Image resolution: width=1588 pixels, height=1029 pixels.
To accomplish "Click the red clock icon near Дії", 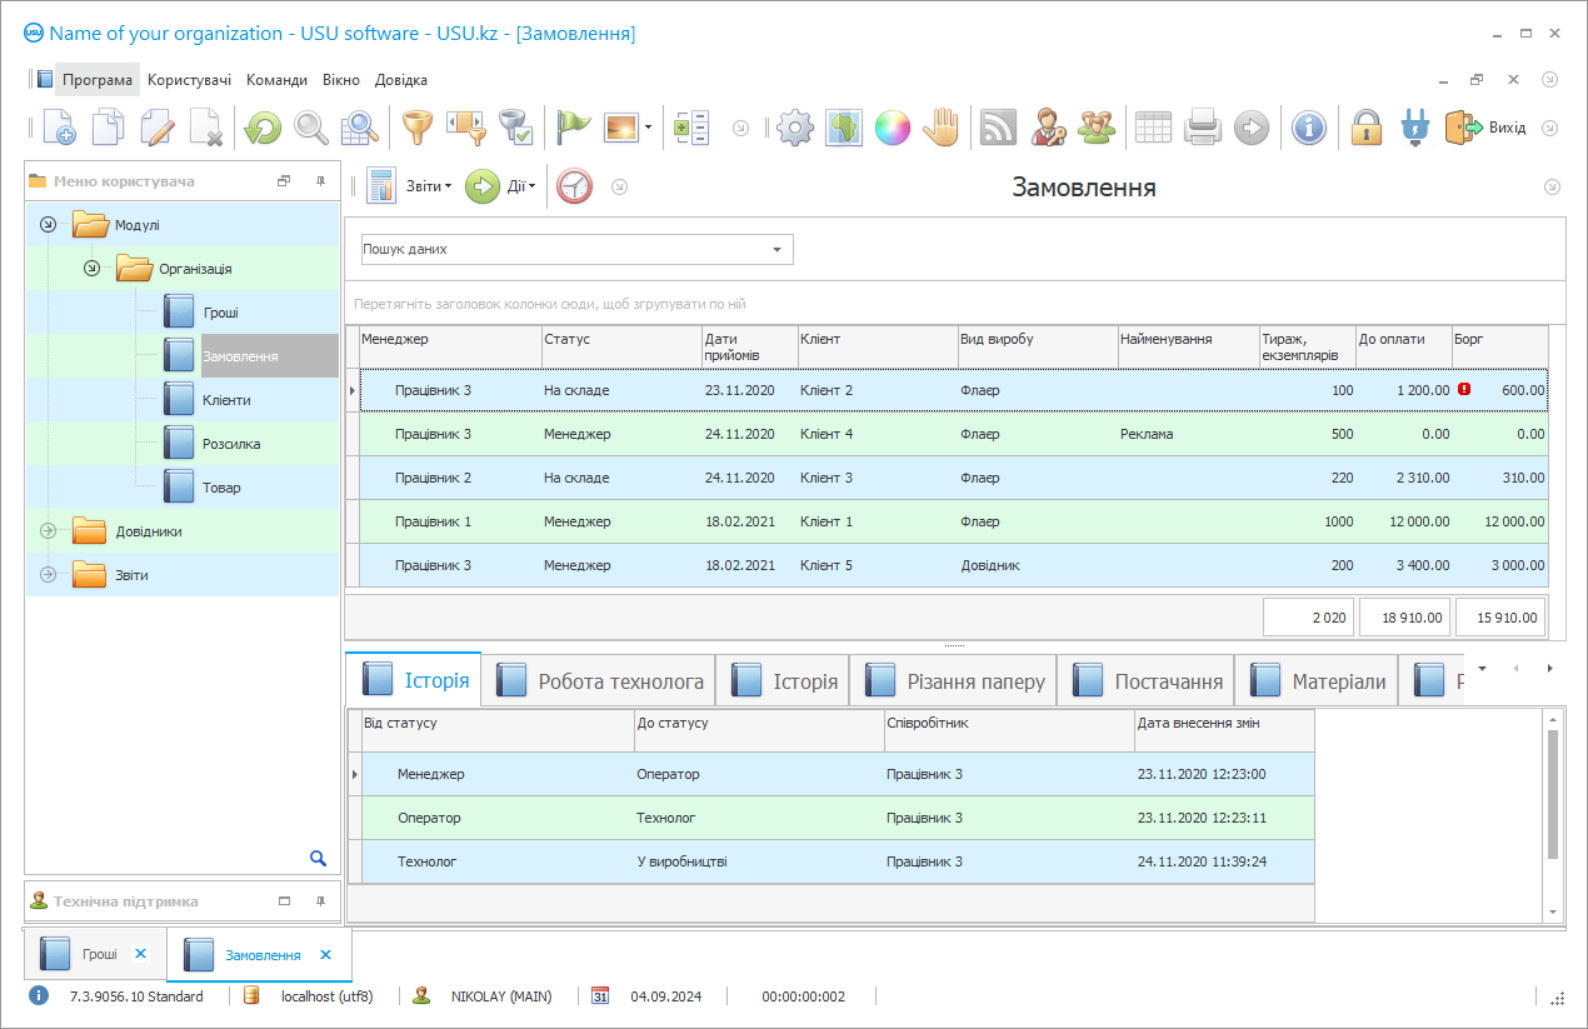I will 574,187.
